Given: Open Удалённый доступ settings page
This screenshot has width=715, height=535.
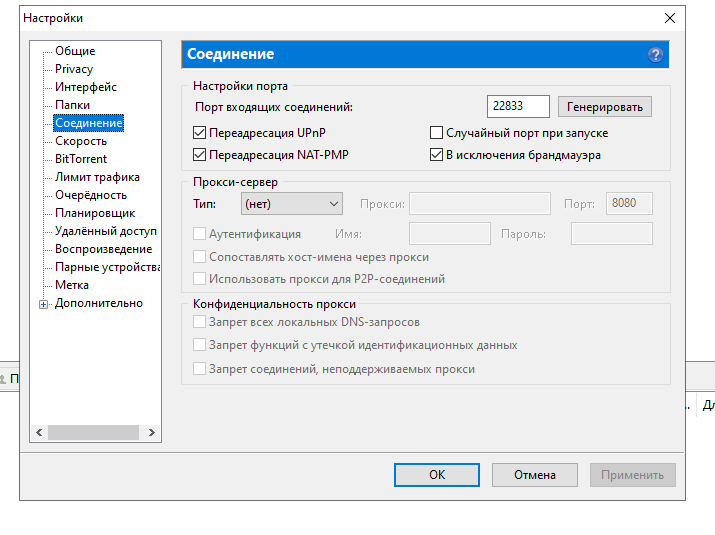Looking at the screenshot, I should click(105, 231).
